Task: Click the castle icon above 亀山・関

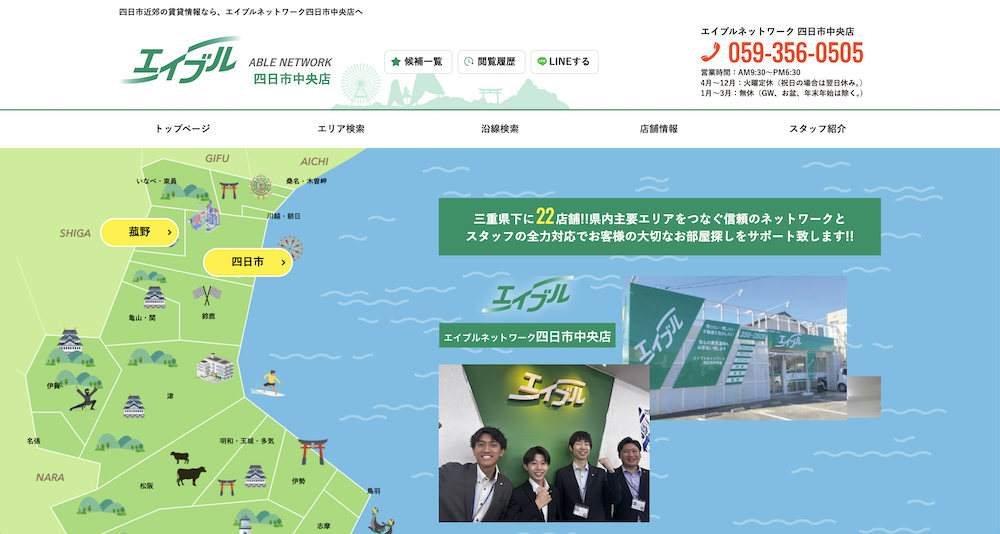Action: point(154,297)
